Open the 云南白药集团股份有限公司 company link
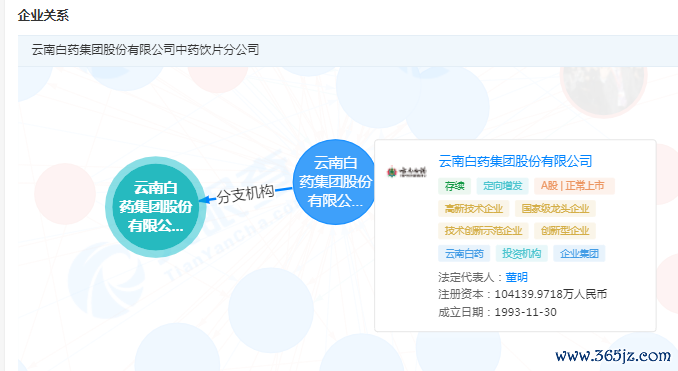 point(515,161)
